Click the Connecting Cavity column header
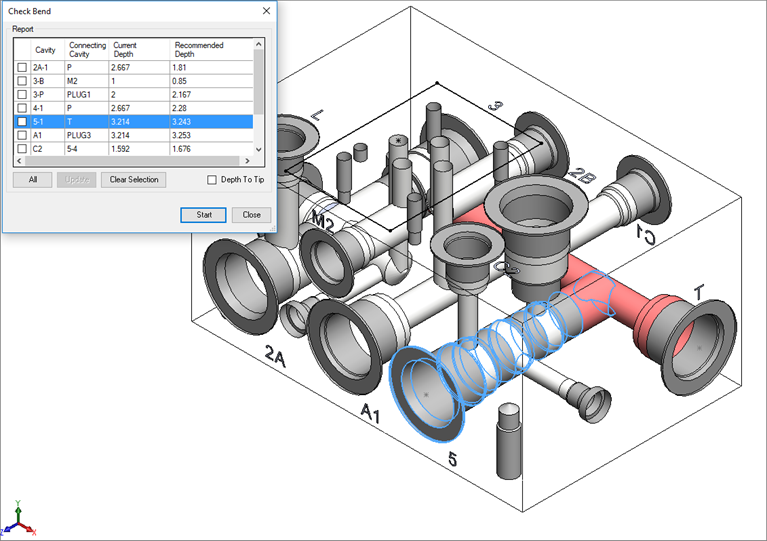Screen dimensions: 767x541 (87, 50)
